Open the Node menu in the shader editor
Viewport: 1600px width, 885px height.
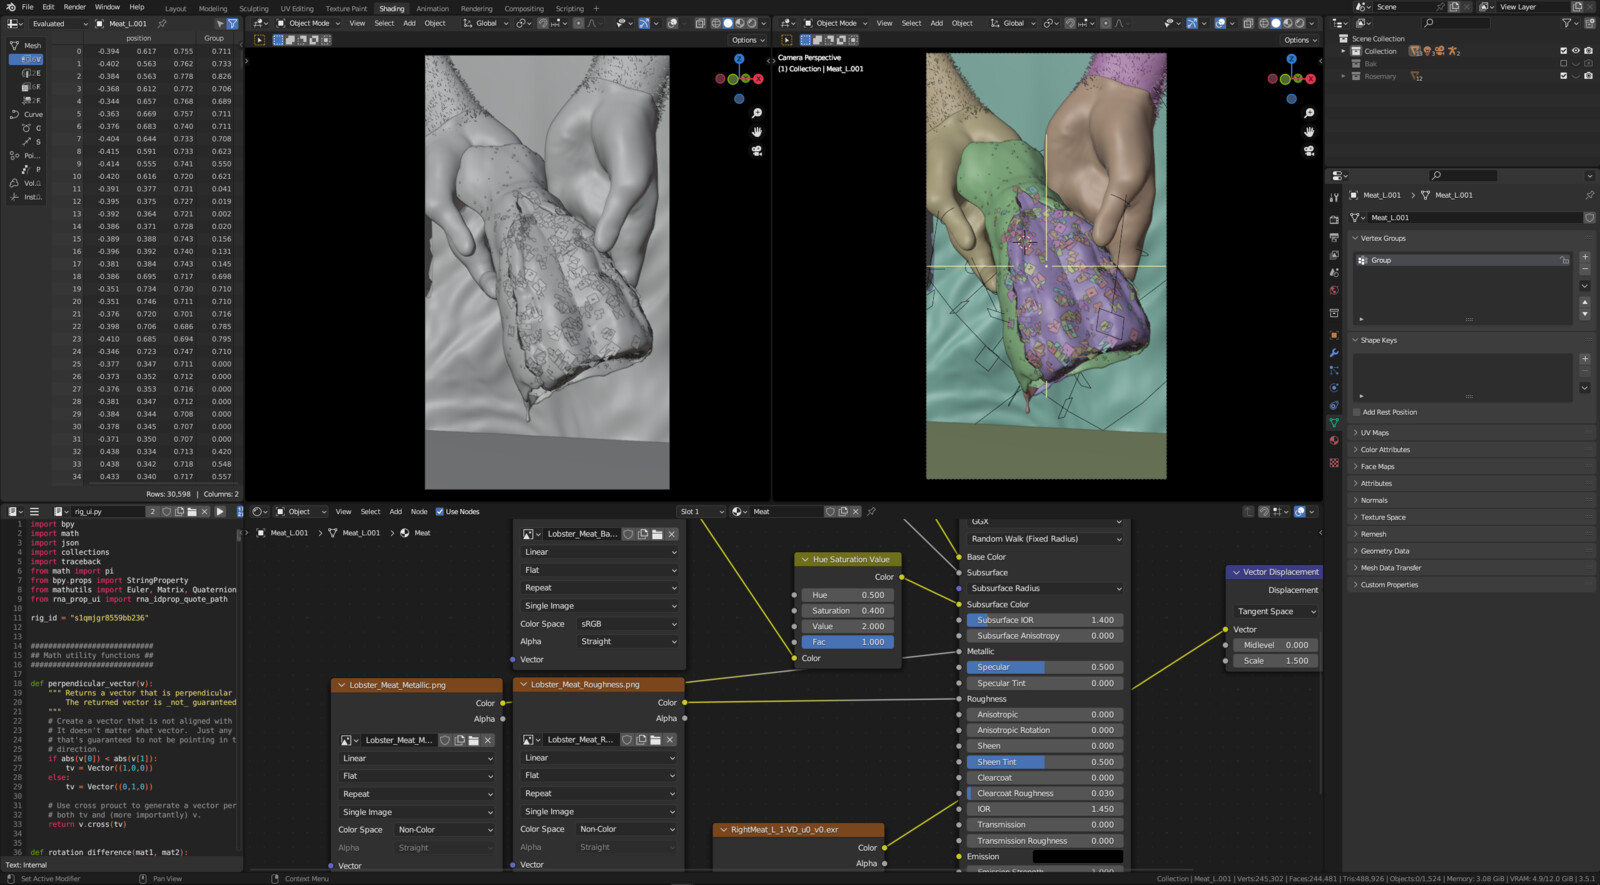coord(419,511)
